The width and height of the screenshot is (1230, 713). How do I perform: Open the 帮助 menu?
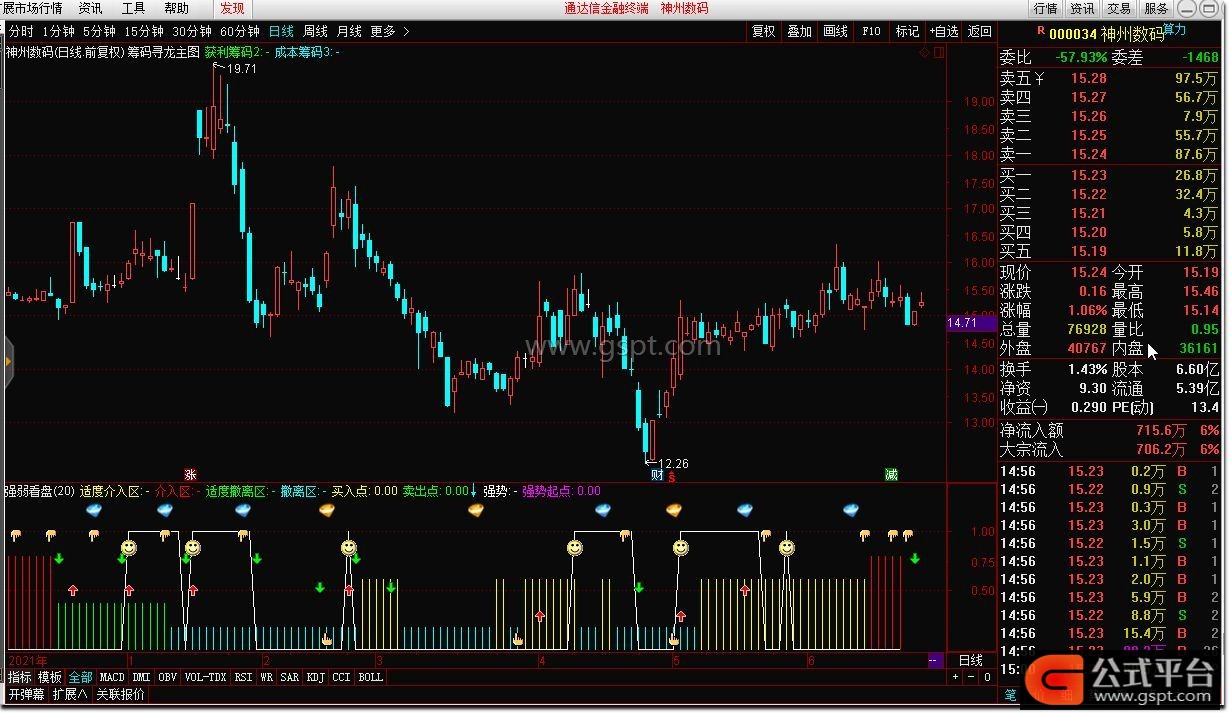point(176,8)
